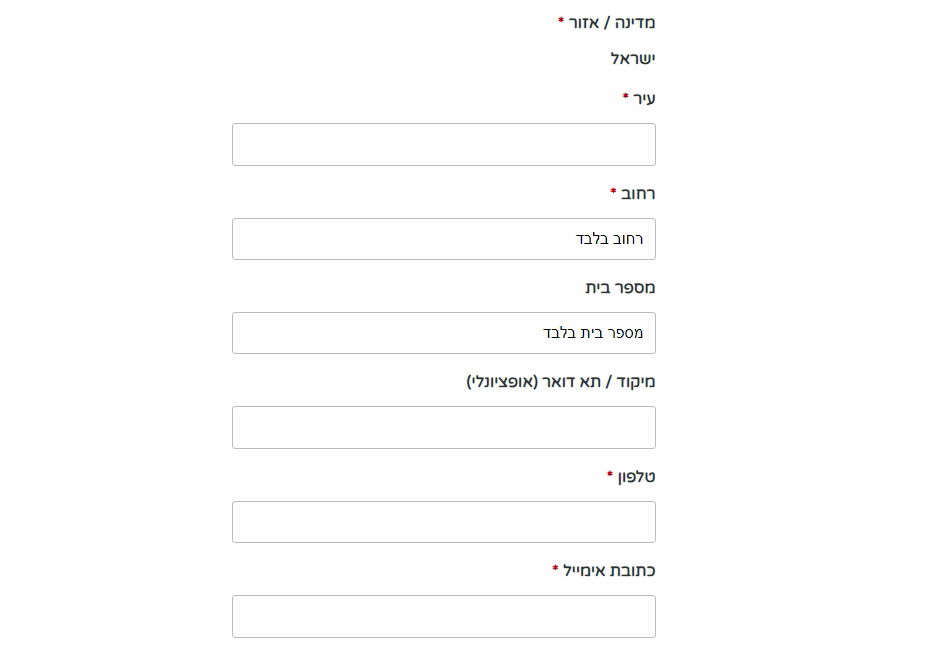
Task: Click the country value 'ישראל'
Action: pyautogui.click(x=633, y=59)
